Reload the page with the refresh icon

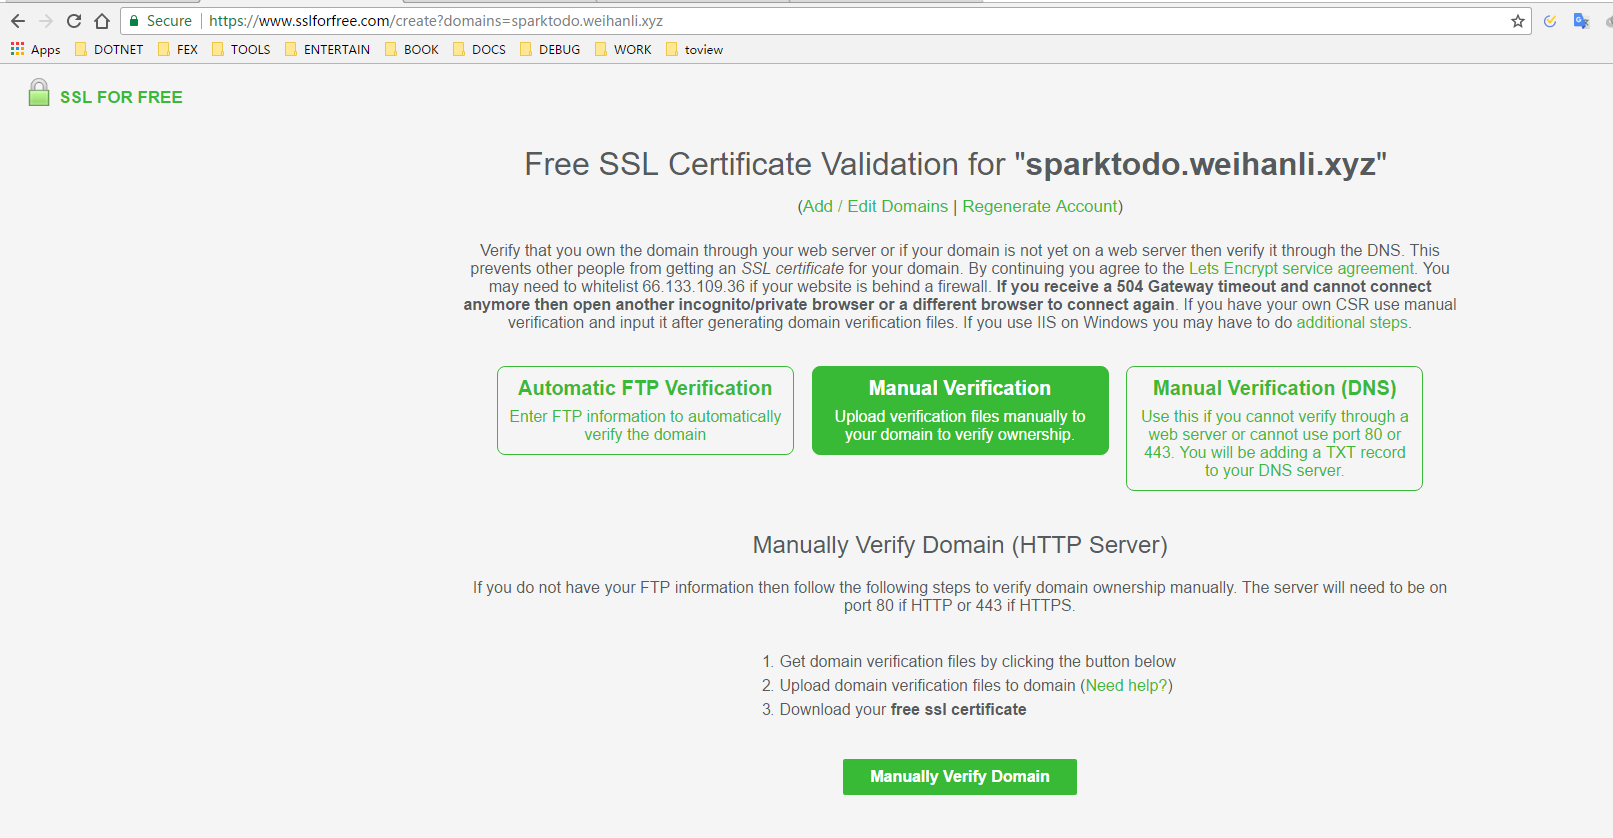74,21
